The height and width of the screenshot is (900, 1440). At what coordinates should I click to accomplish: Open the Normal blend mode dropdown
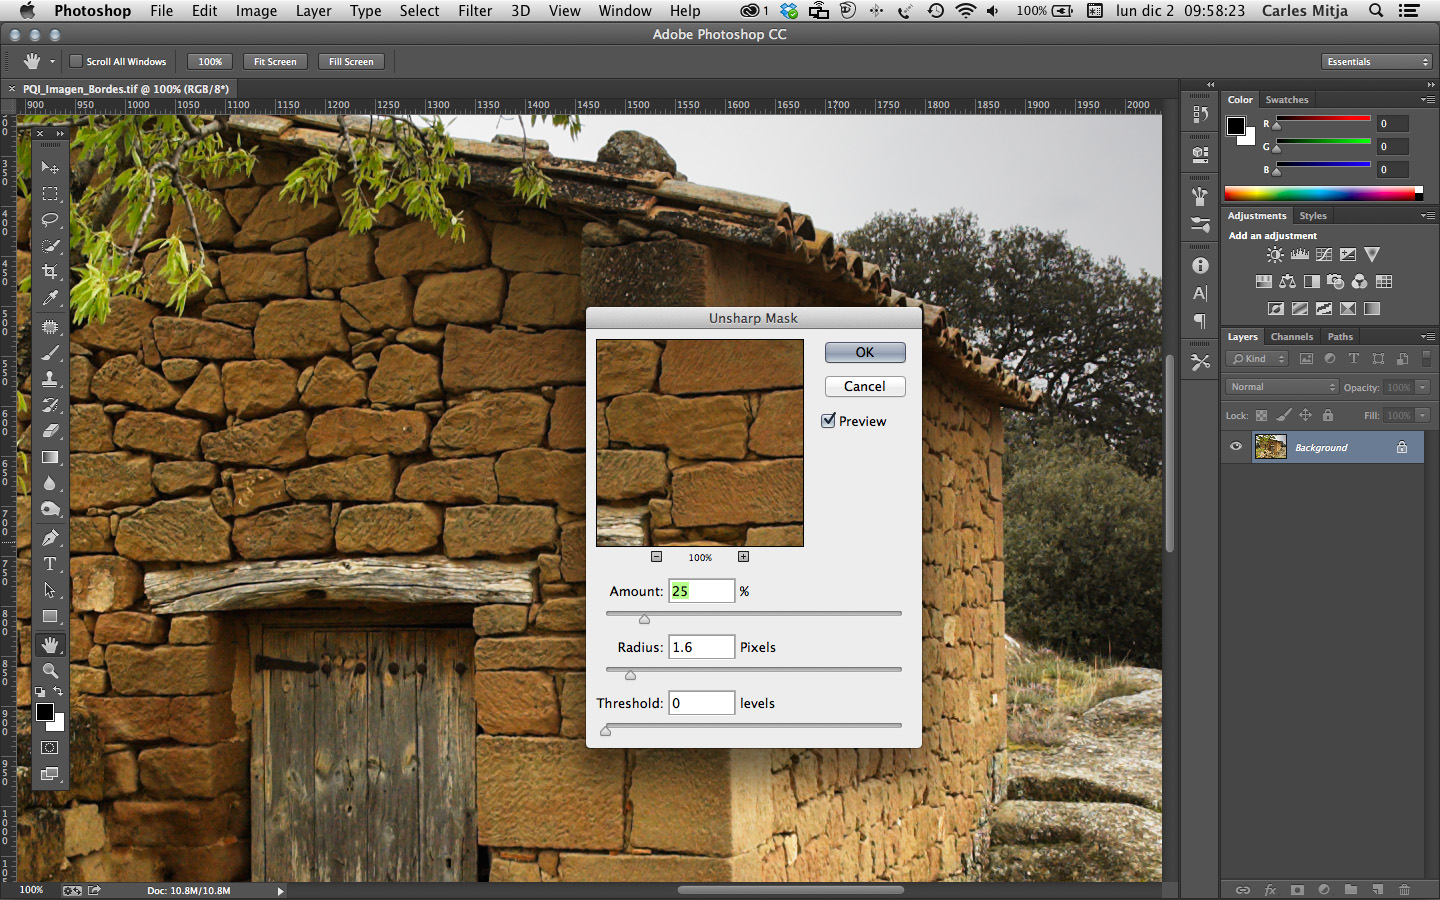point(1282,387)
